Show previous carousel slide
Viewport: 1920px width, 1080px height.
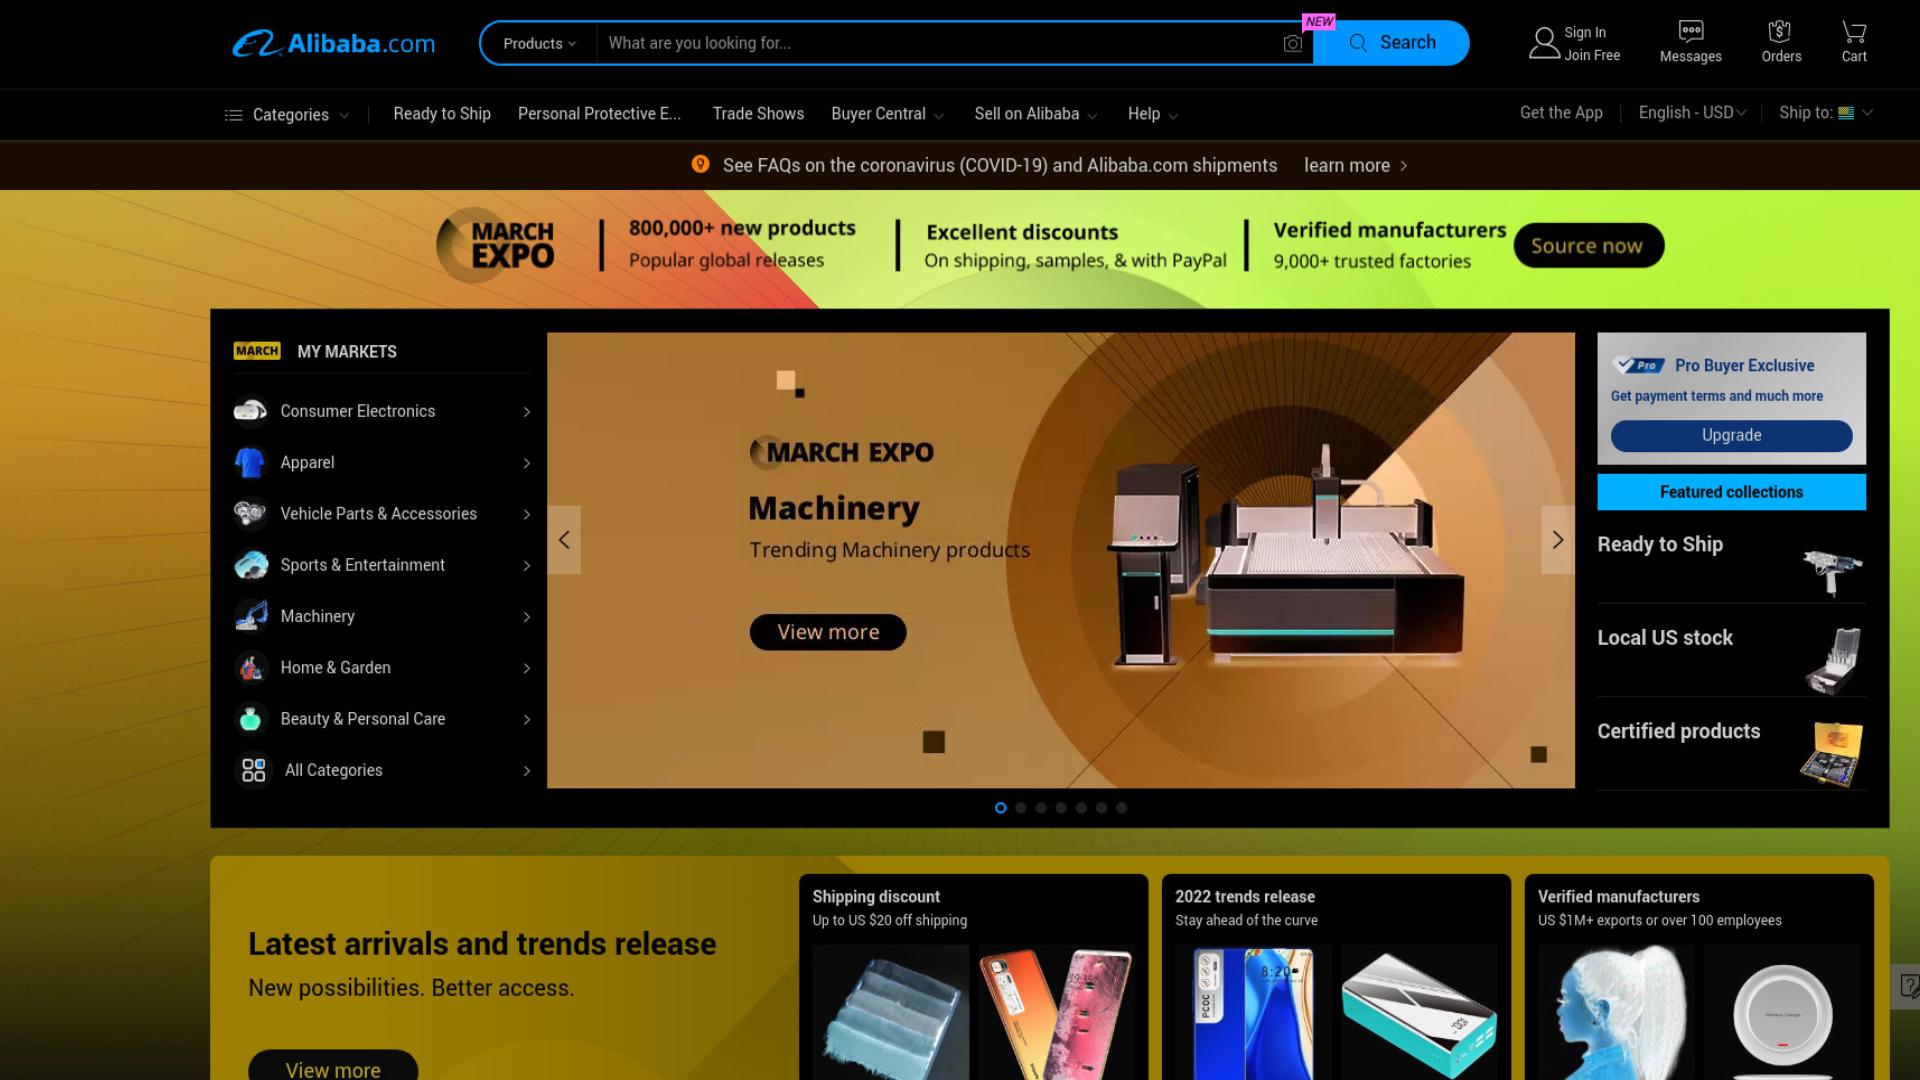point(564,540)
